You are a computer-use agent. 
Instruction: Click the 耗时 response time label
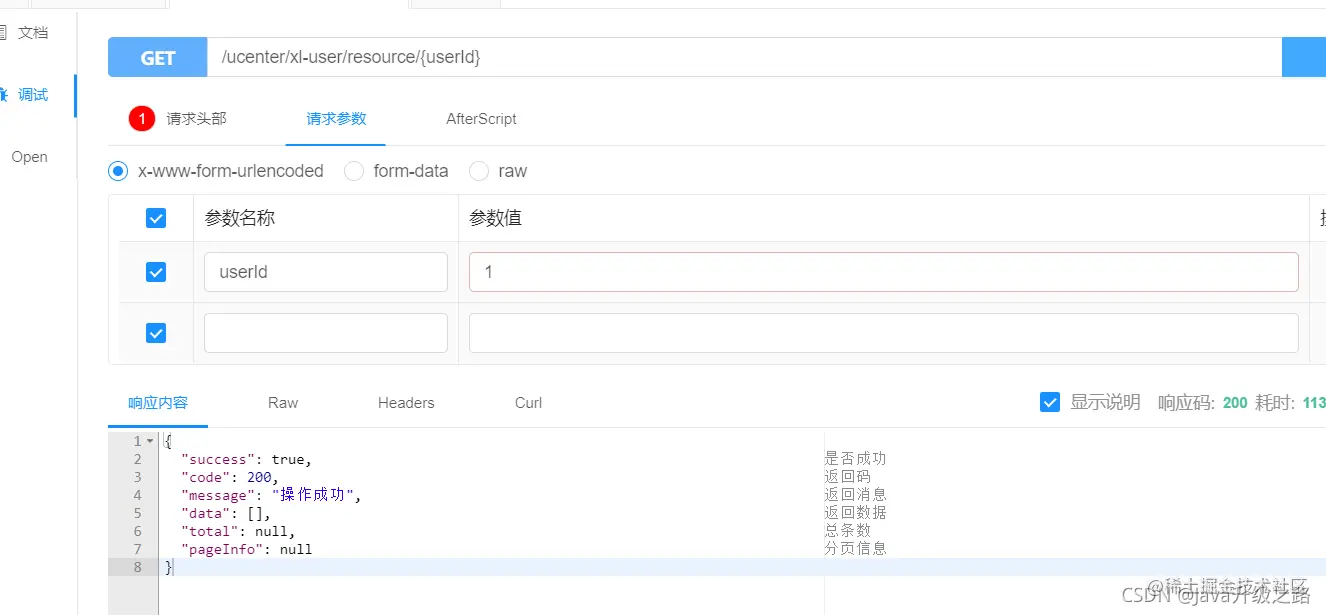tap(1275, 403)
